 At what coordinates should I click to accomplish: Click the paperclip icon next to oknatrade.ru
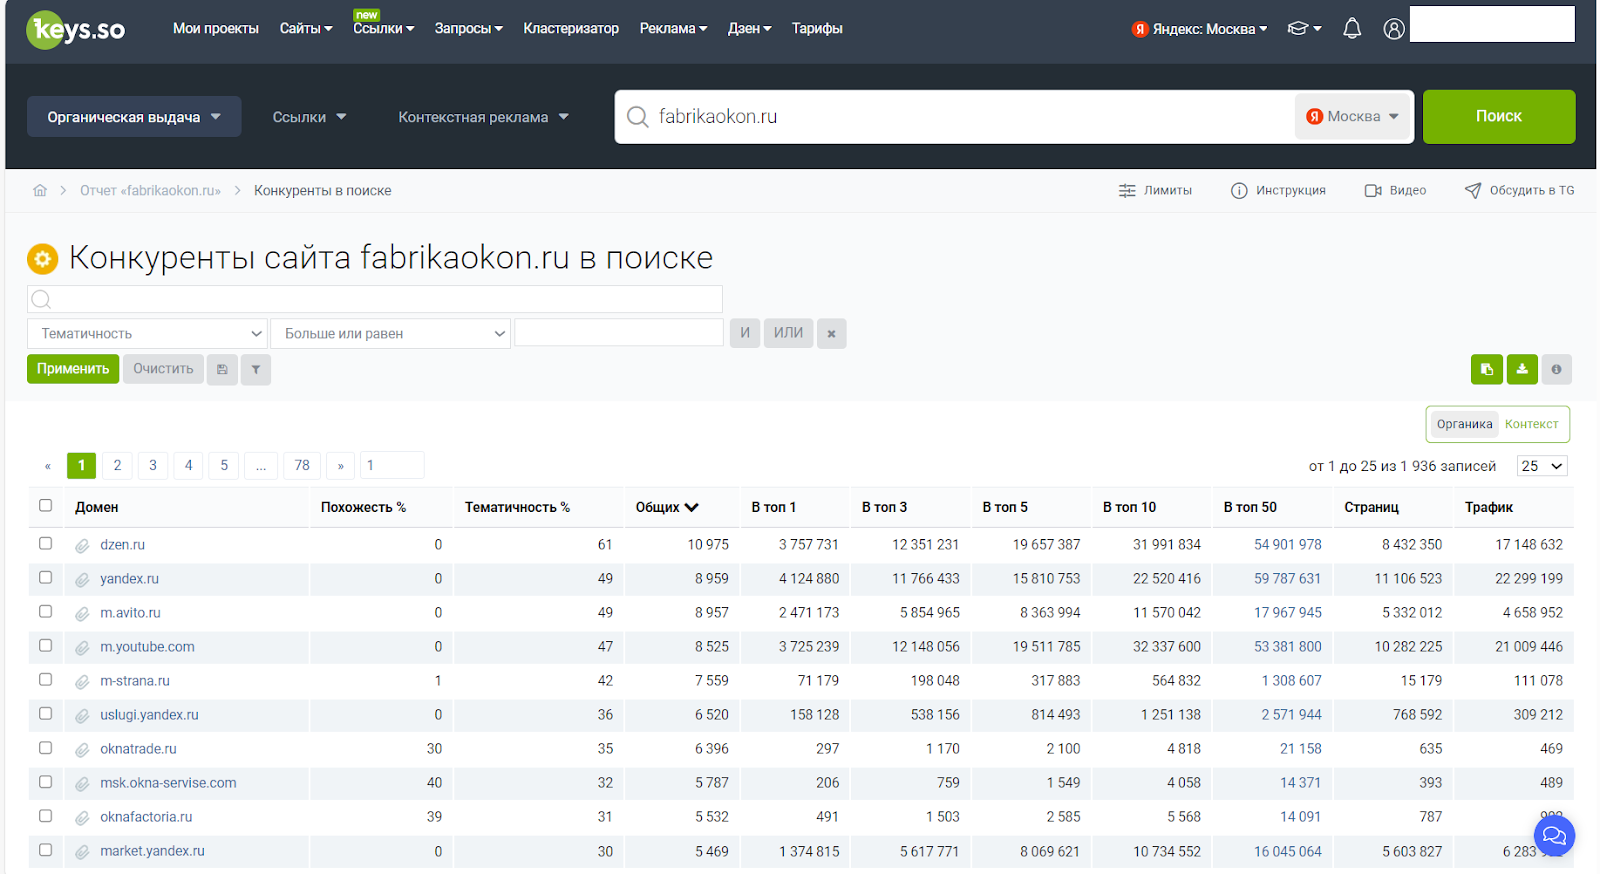82,749
